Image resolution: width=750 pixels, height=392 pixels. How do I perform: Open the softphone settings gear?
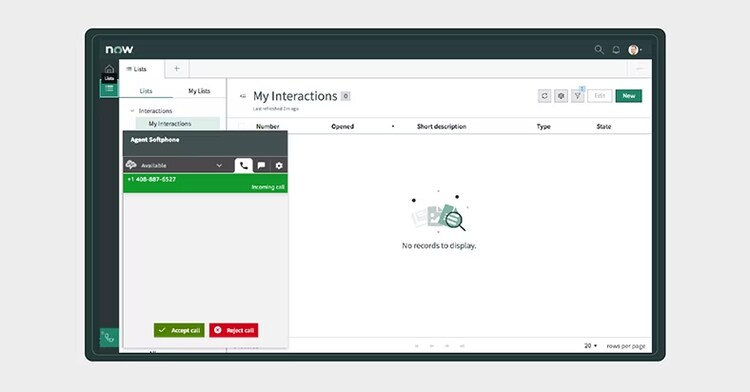pos(279,165)
